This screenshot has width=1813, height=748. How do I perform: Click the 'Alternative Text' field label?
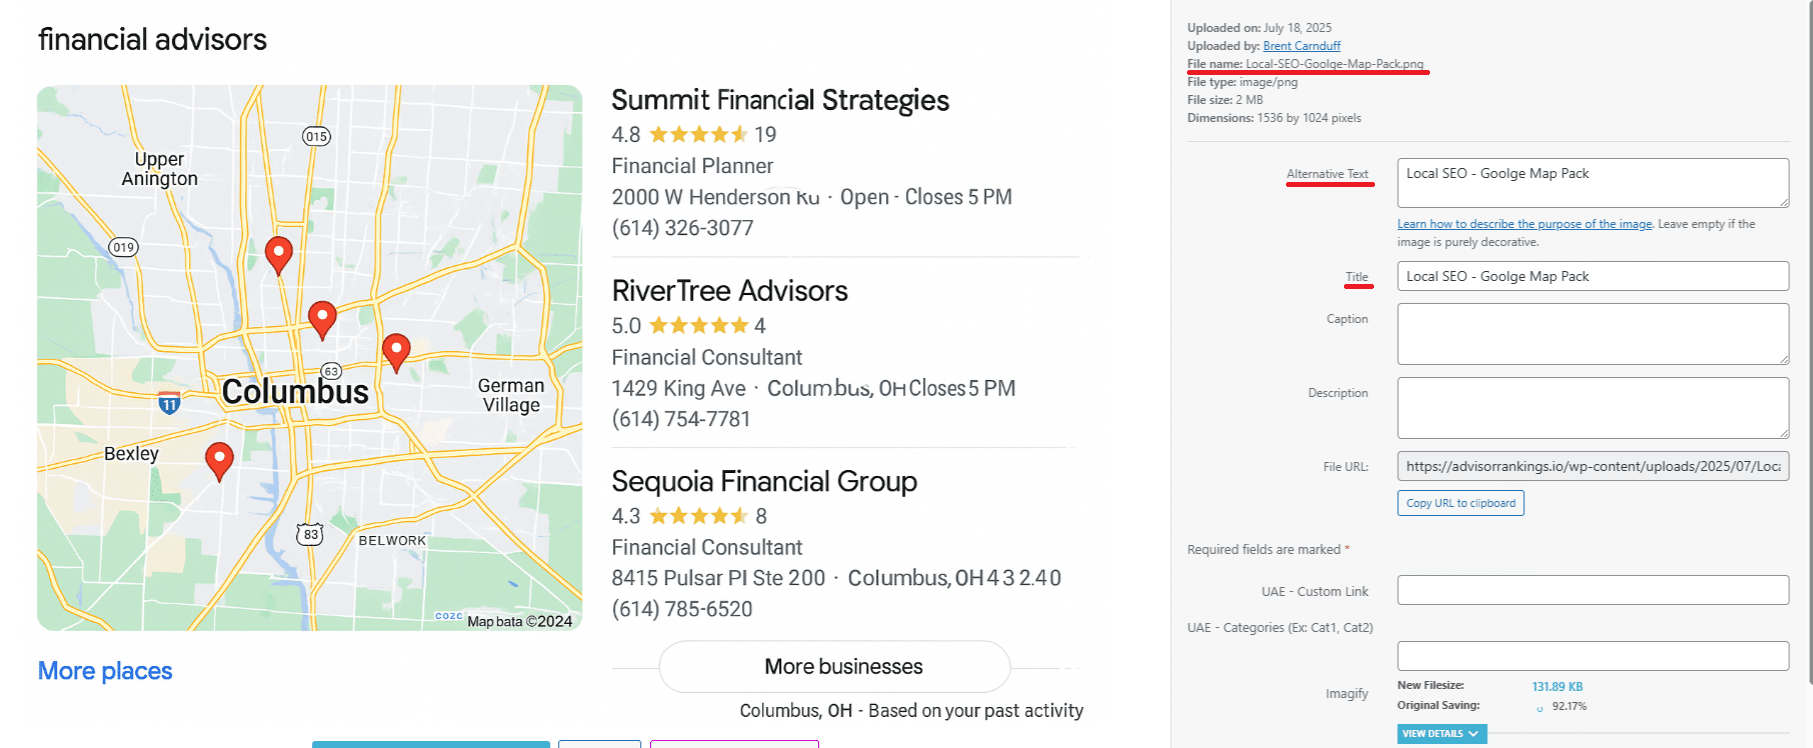tap(1327, 174)
